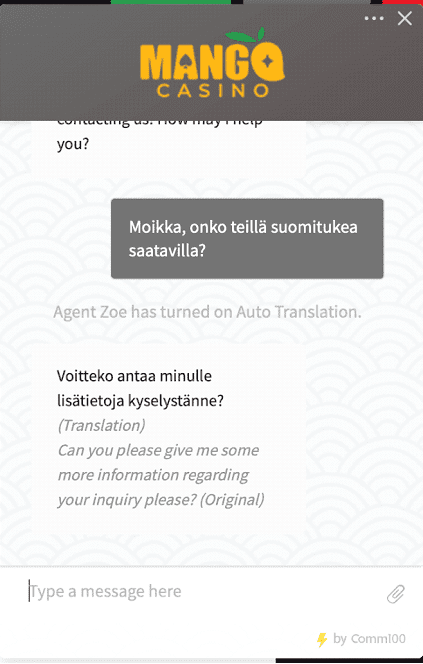This screenshot has width=423, height=664.
Task: Click the CASINO text under the logo
Action: [212, 90]
